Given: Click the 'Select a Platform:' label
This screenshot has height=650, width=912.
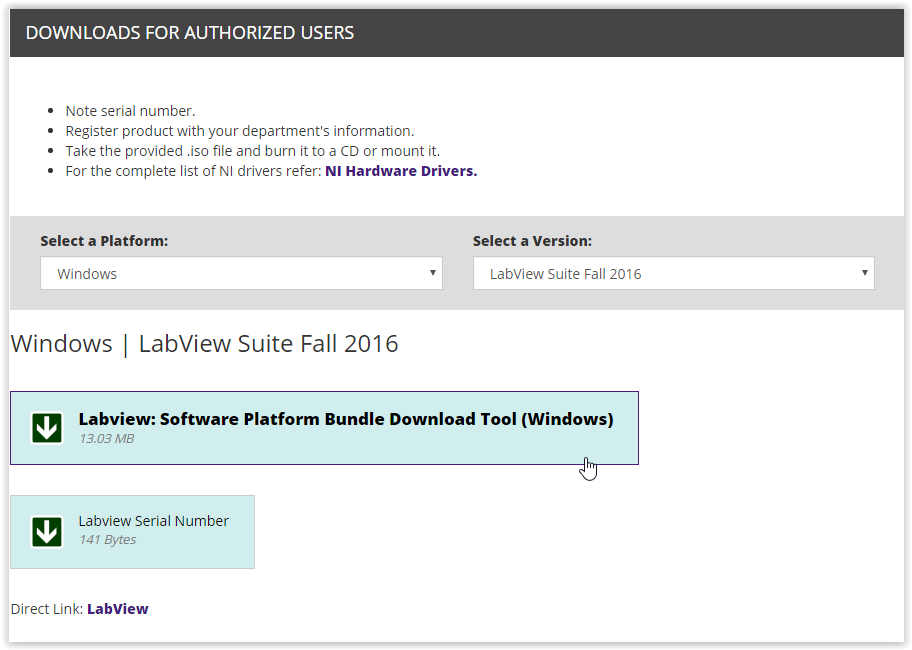Looking at the screenshot, I should coord(104,241).
